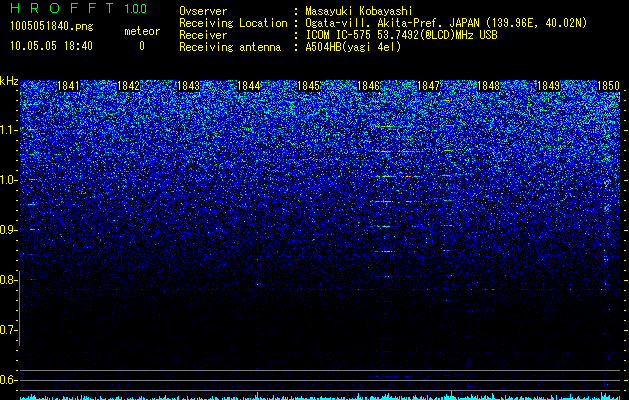Click the Receiving Location label
Screen dimensions: 629x400
coord(233,23)
